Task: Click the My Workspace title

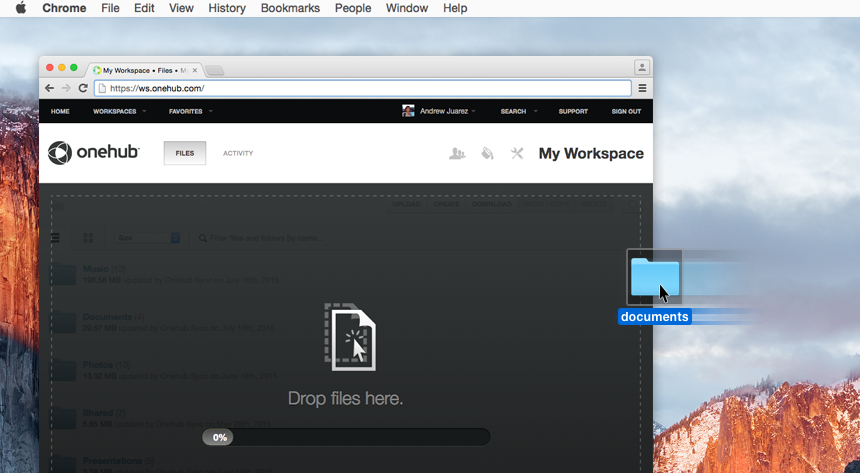Action: (x=591, y=153)
